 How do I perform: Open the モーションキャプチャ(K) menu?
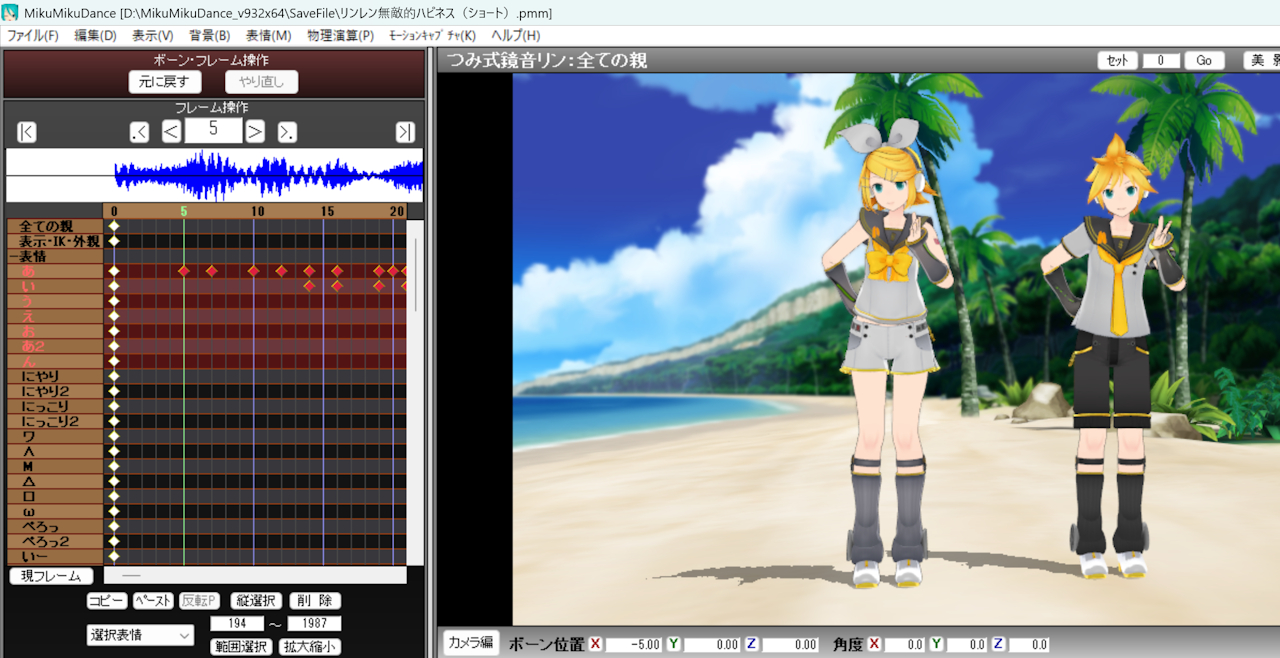coord(432,36)
